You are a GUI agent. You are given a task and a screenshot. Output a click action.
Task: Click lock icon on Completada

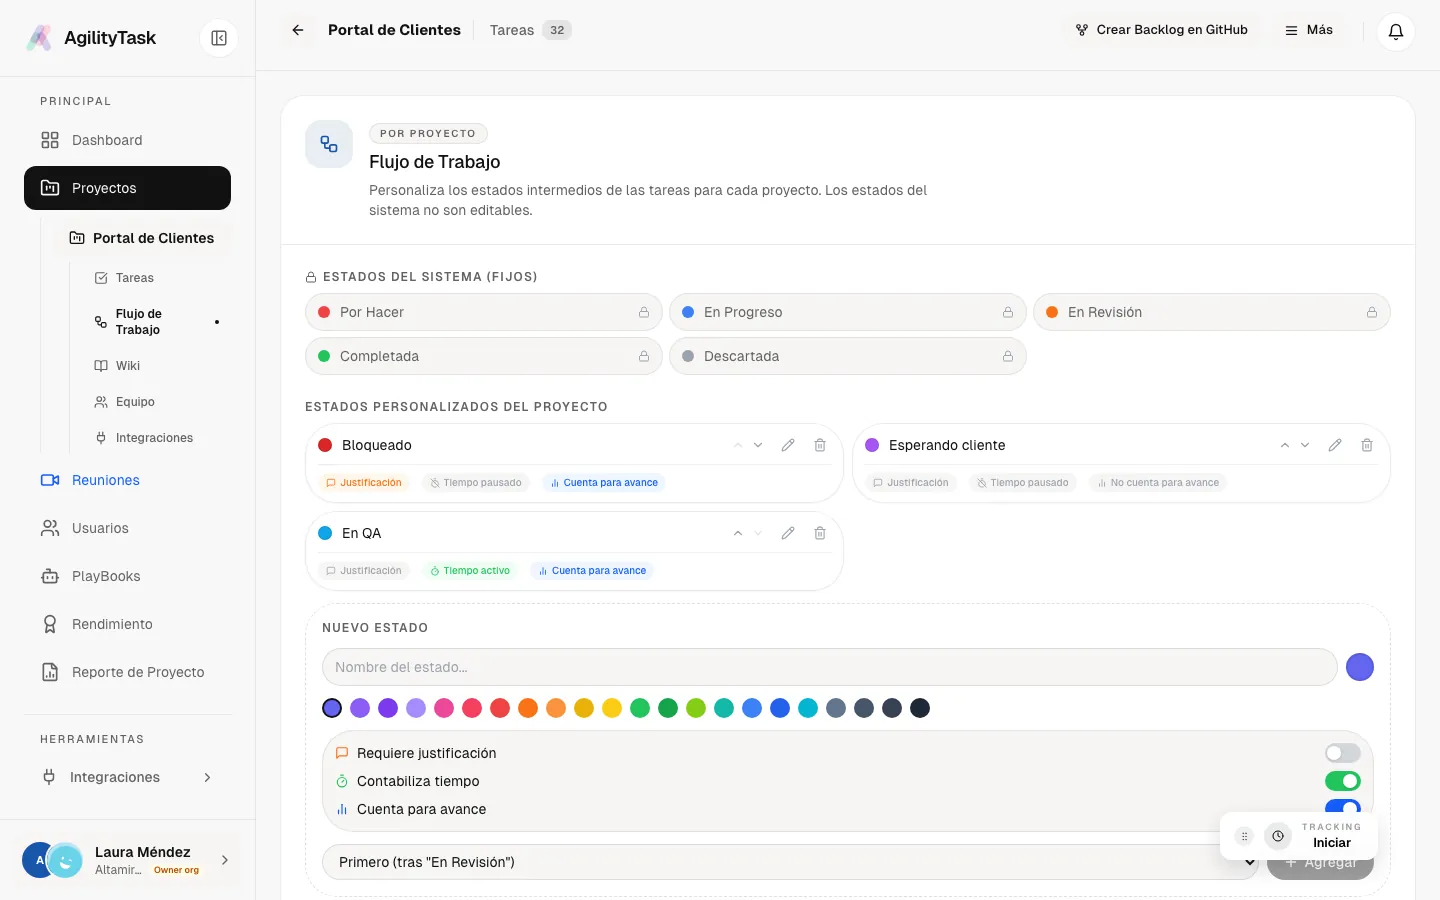click(x=644, y=356)
